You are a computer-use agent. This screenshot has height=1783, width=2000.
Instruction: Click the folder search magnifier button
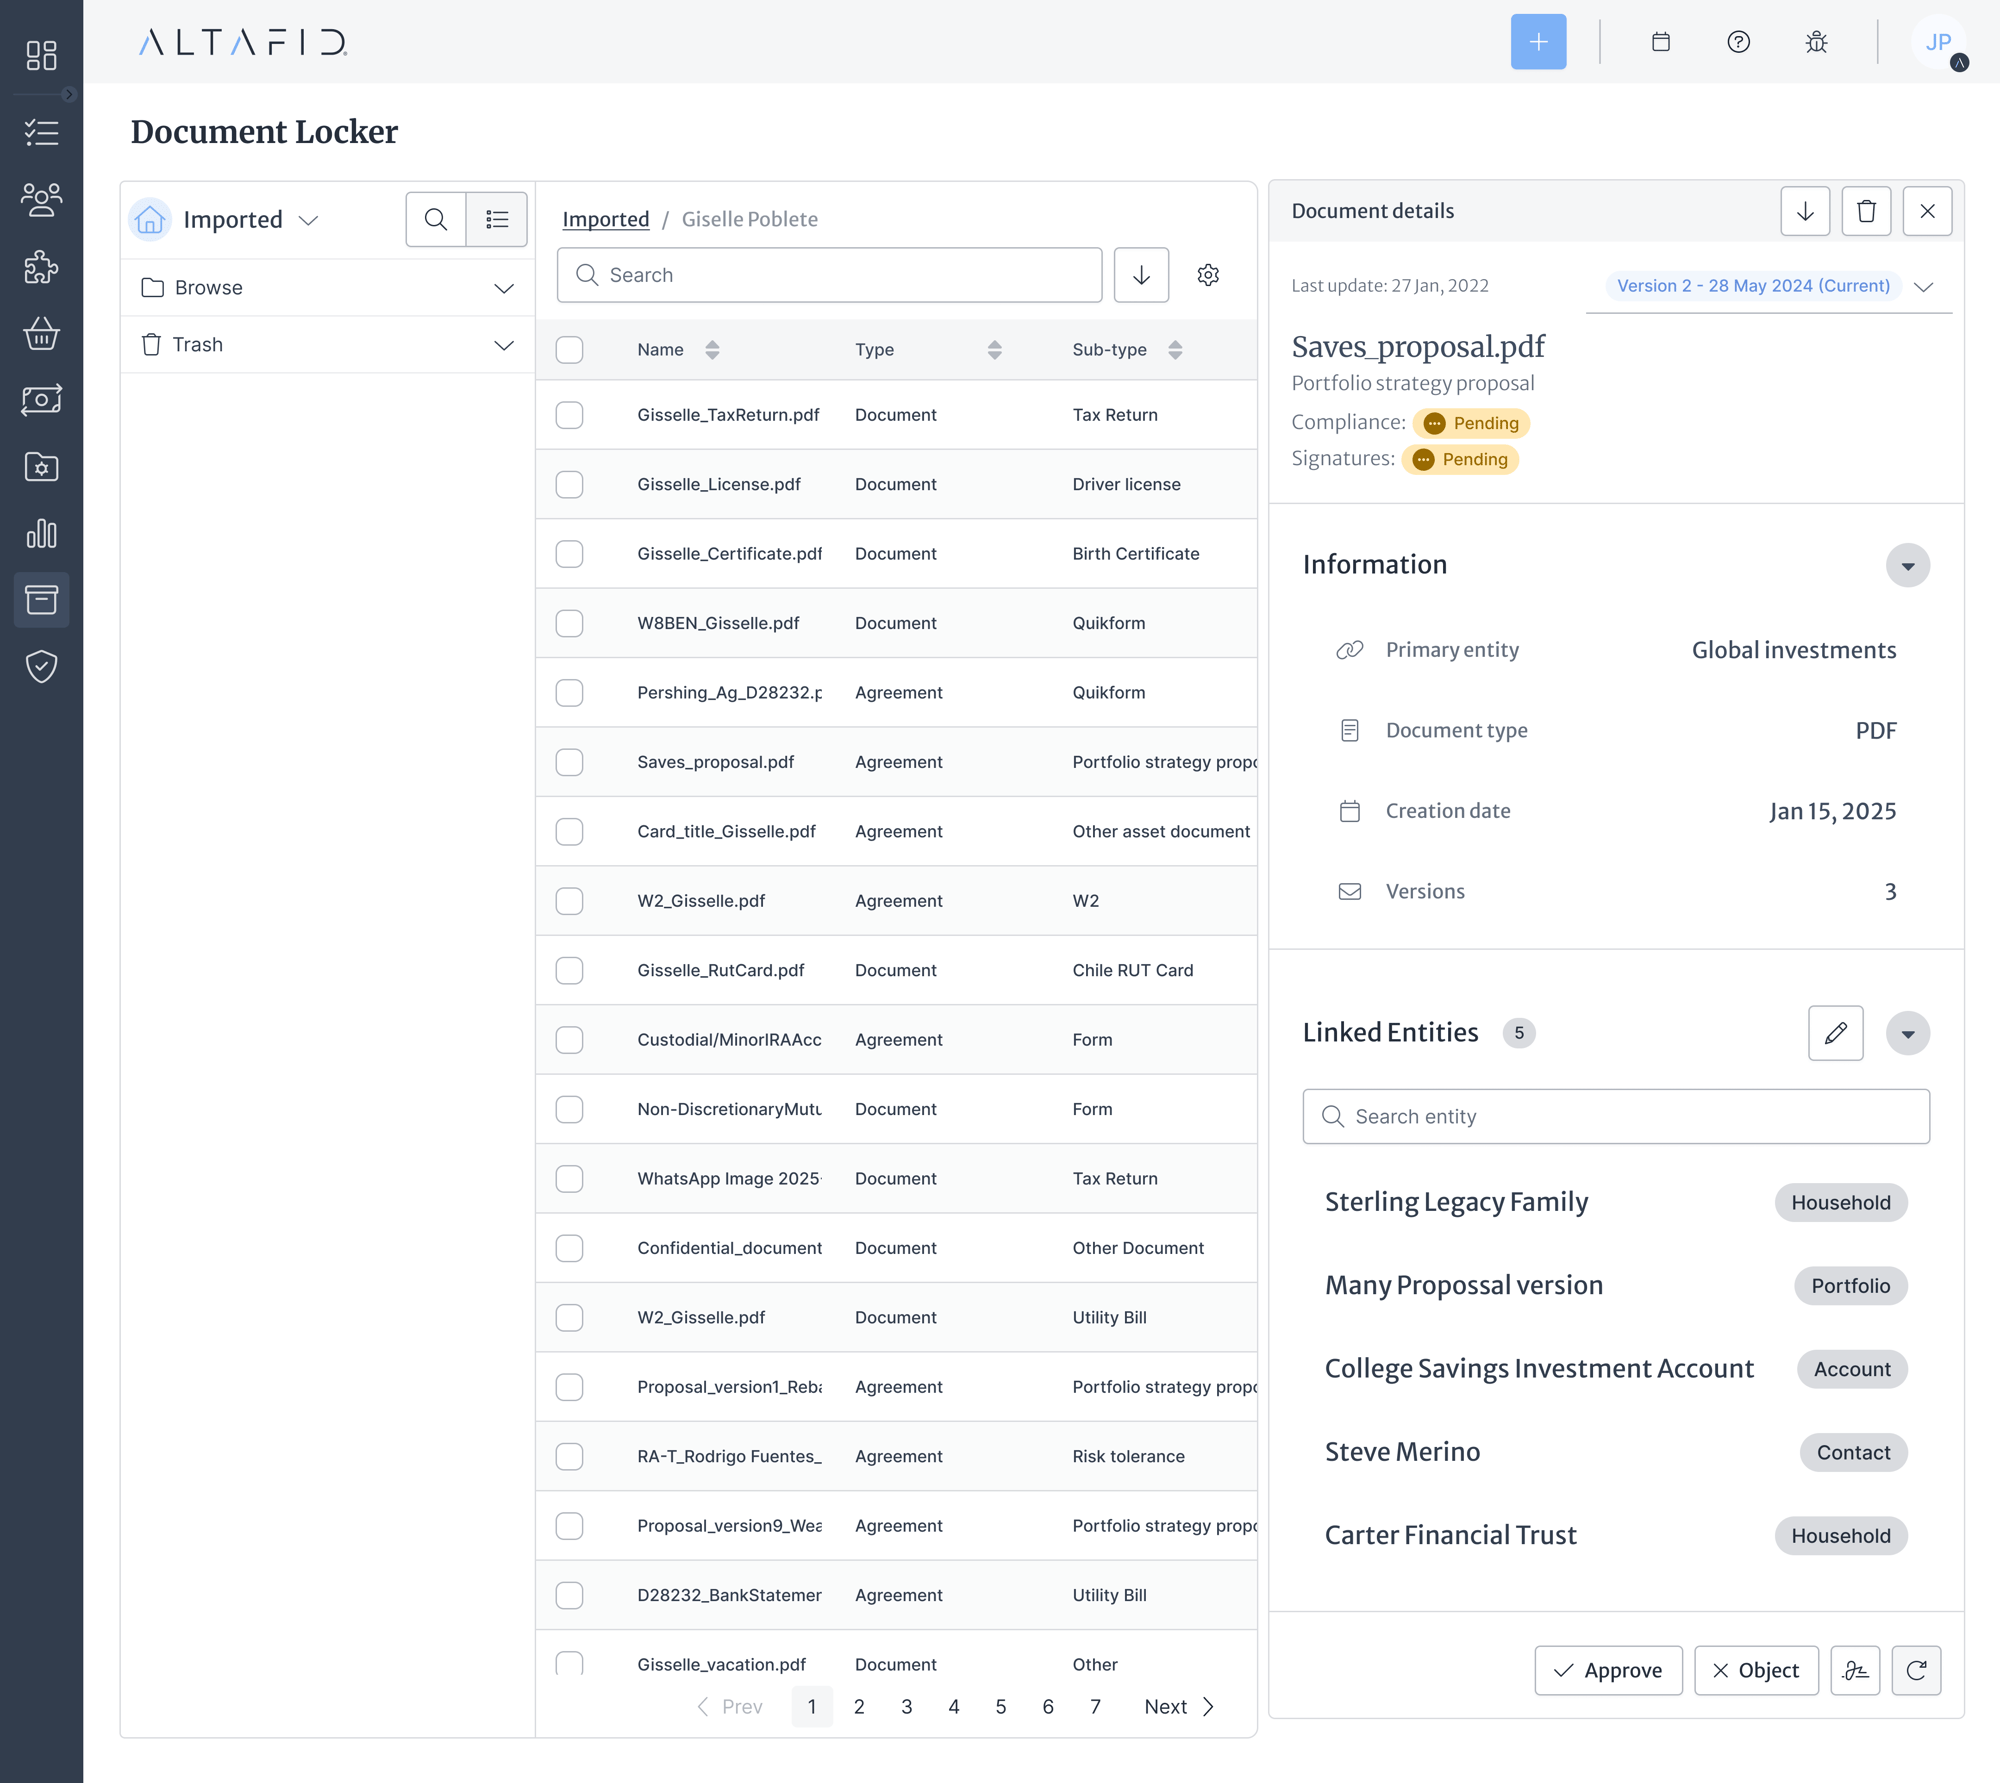click(436, 219)
